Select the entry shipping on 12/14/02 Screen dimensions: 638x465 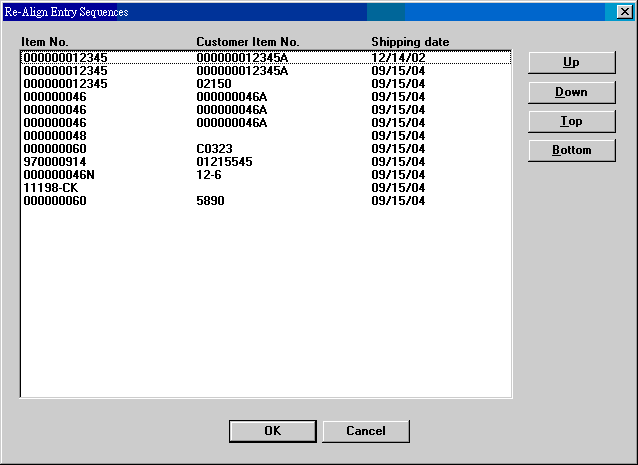pos(397,58)
